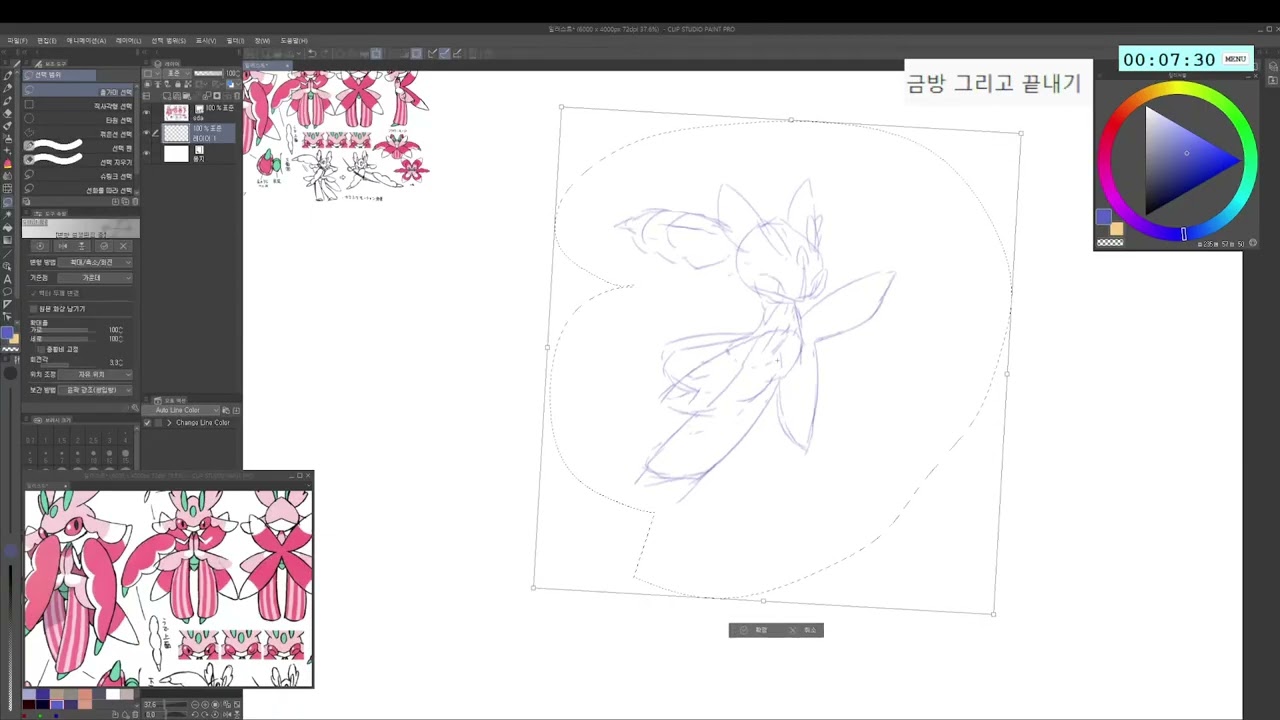Select the sda layer thumbnail

[176, 112]
